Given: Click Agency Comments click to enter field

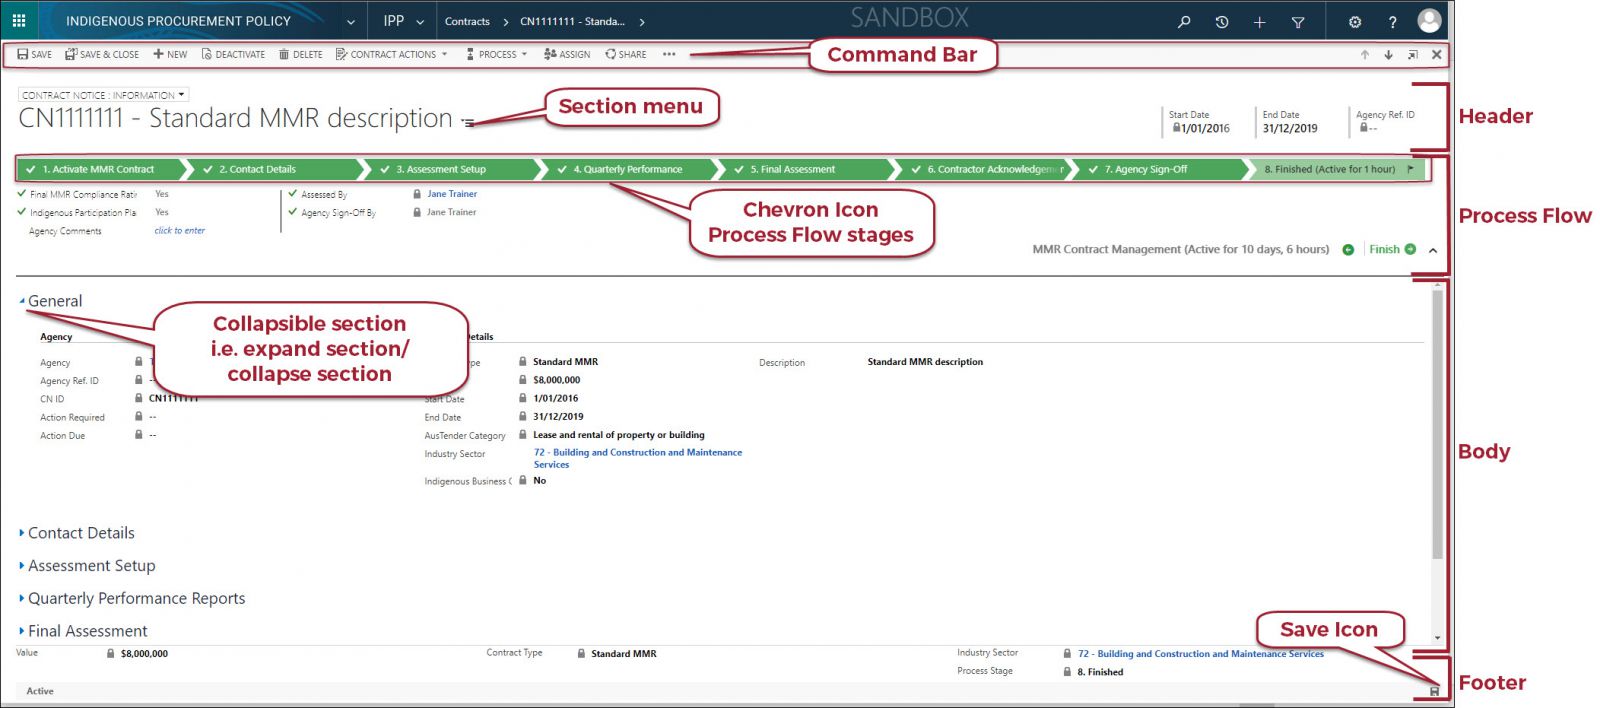Looking at the screenshot, I should click(x=179, y=231).
